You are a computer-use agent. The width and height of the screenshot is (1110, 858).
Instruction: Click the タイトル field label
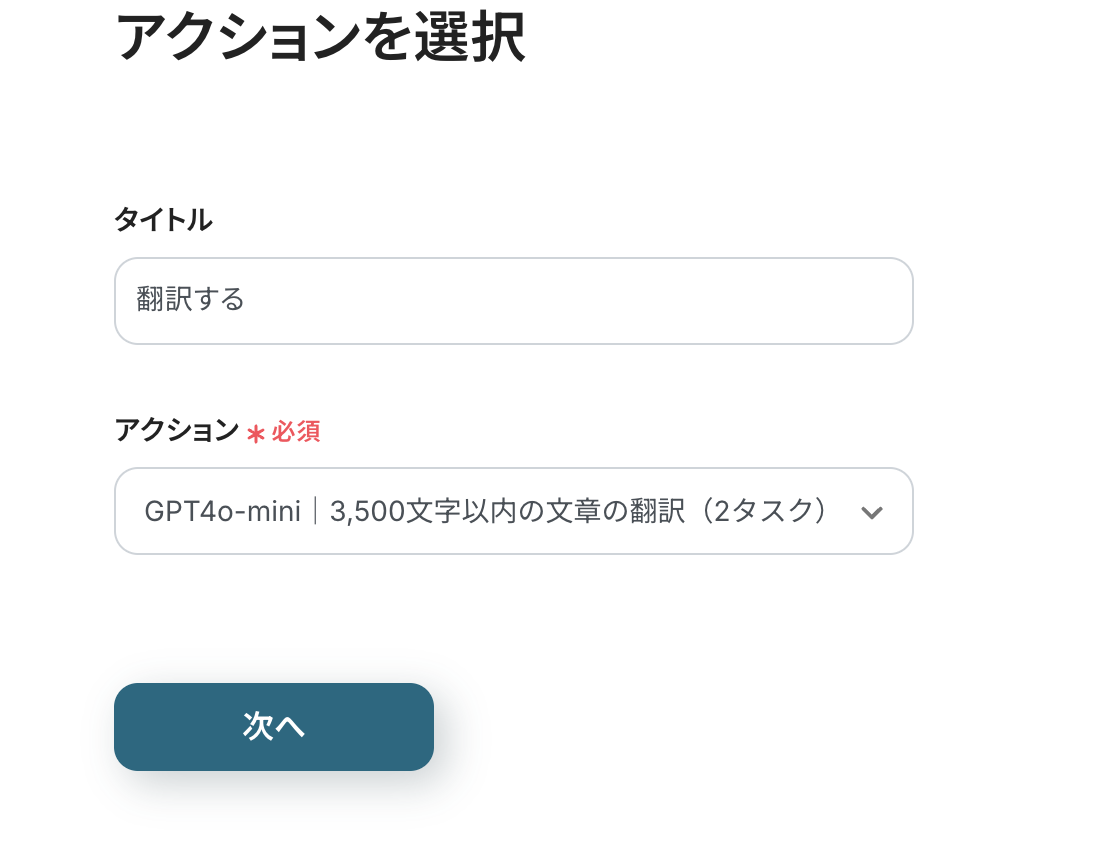point(163,220)
